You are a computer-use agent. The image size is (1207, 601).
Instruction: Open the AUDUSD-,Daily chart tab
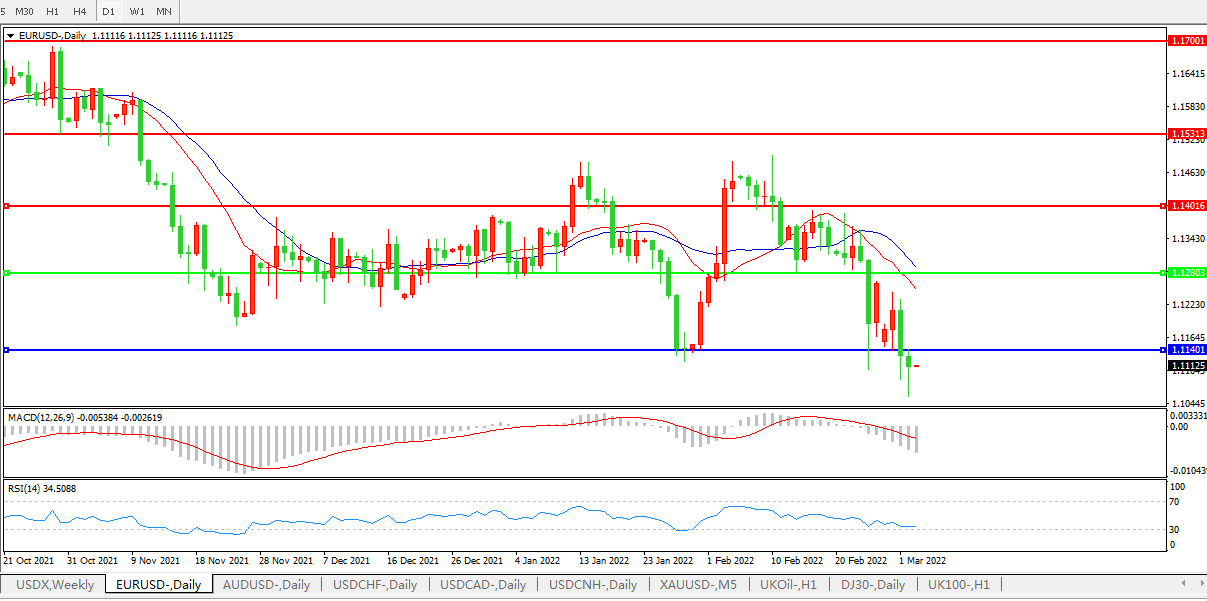(x=266, y=585)
